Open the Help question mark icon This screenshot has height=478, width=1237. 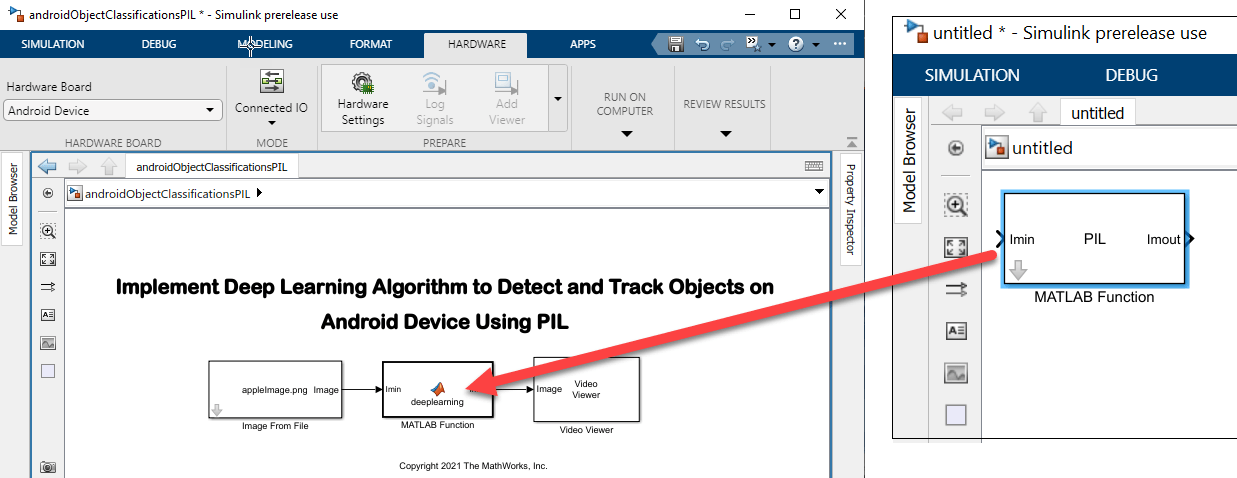pyautogui.click(x=796, y=44)
